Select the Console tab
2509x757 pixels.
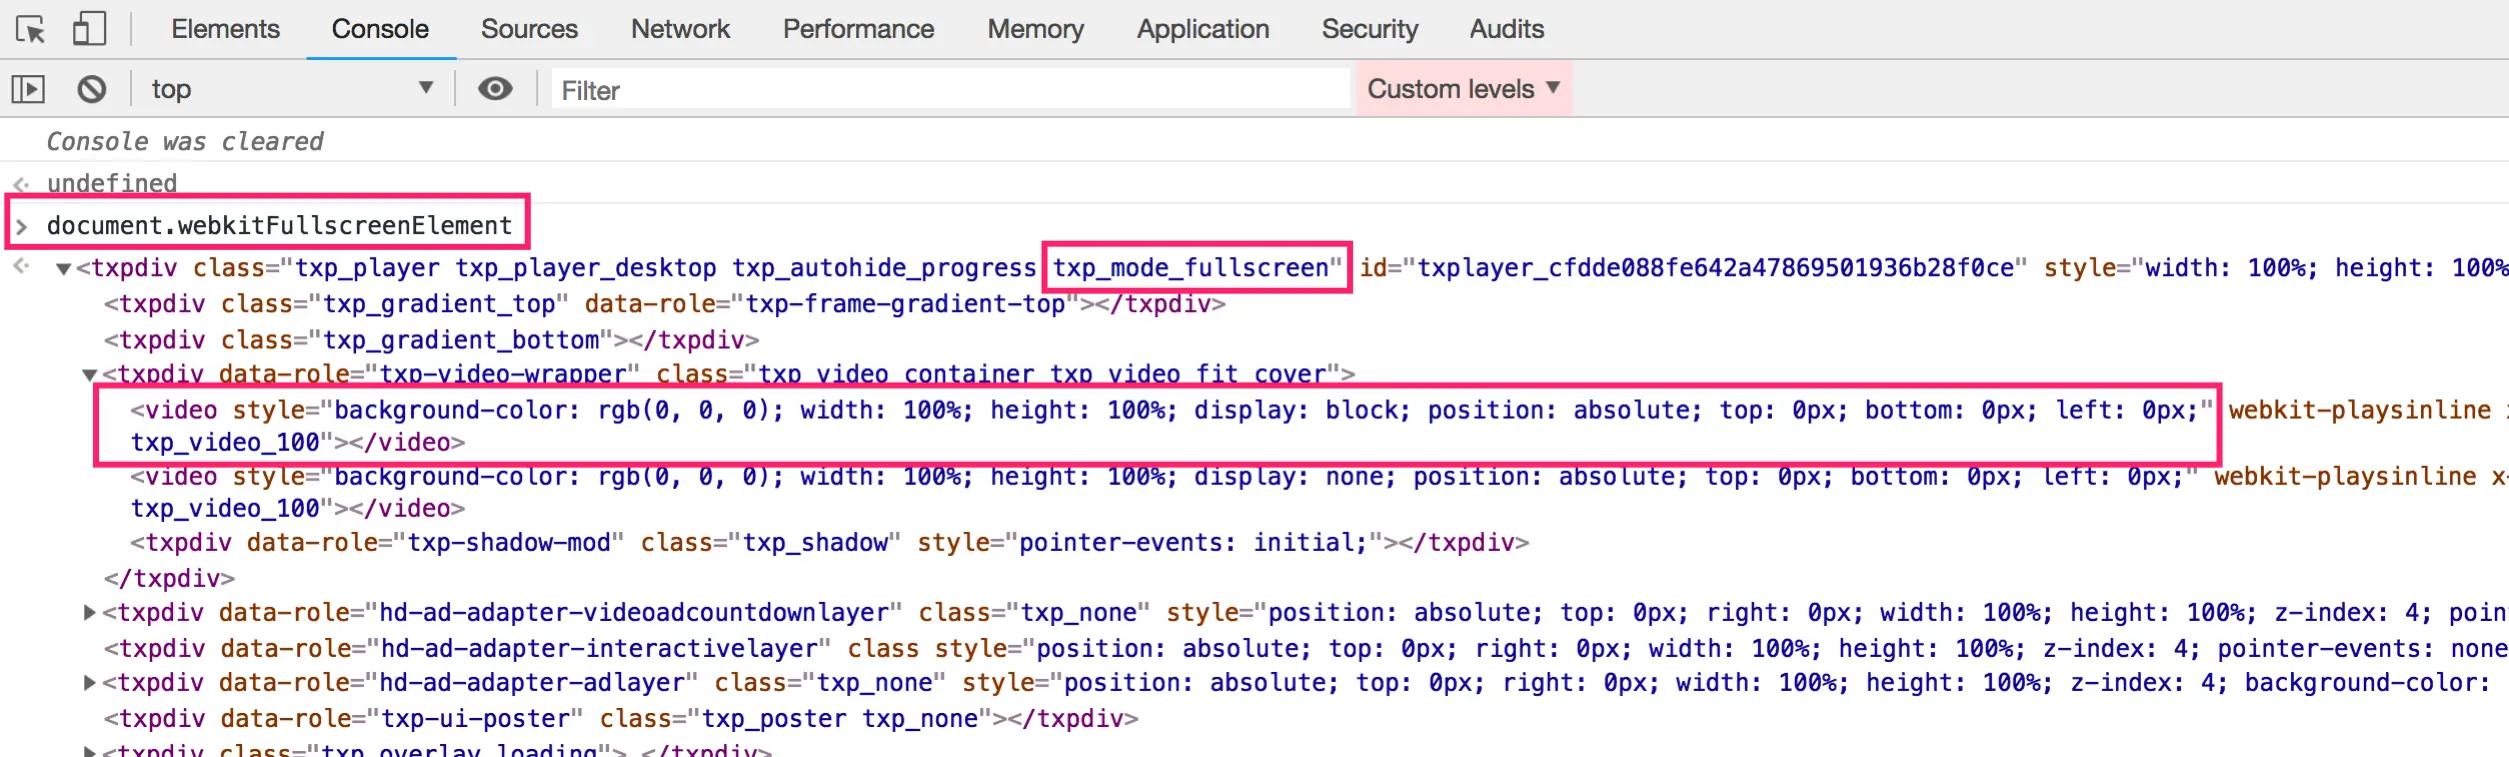(380, 29)
